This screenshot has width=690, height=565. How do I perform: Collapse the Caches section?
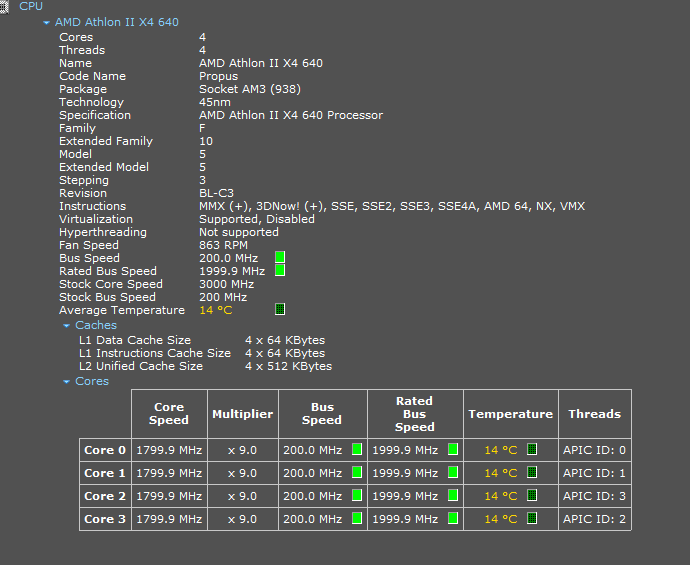tap(66, 326)
